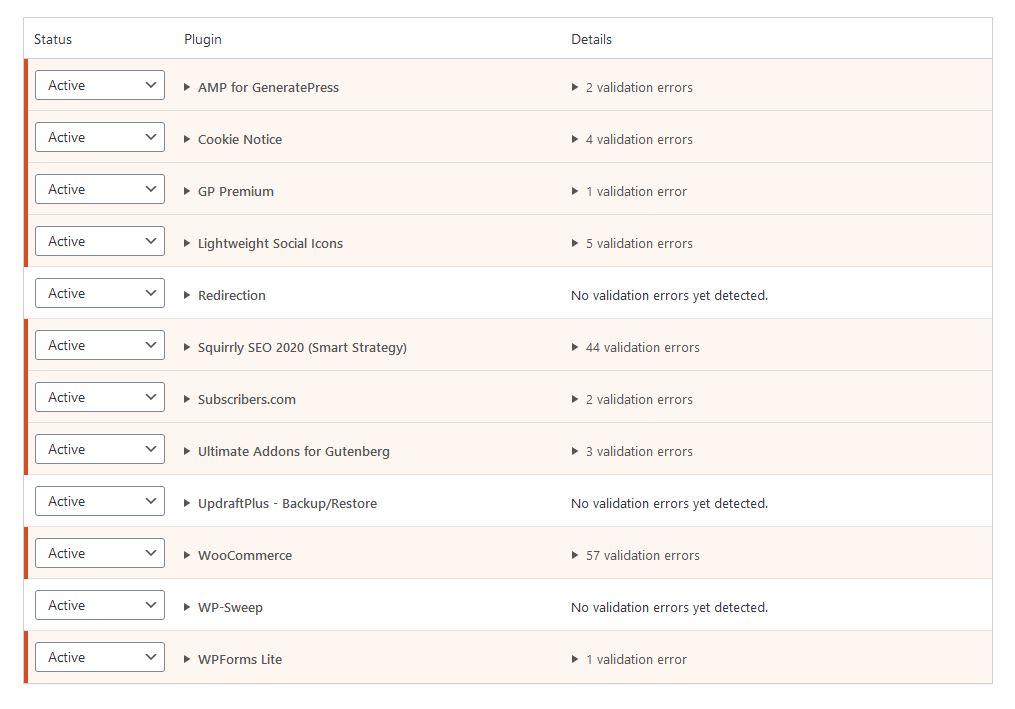Expand the Lightweight Social Icons plugin row
This screenshot has height=709, width=1015.
click(263, 243)
